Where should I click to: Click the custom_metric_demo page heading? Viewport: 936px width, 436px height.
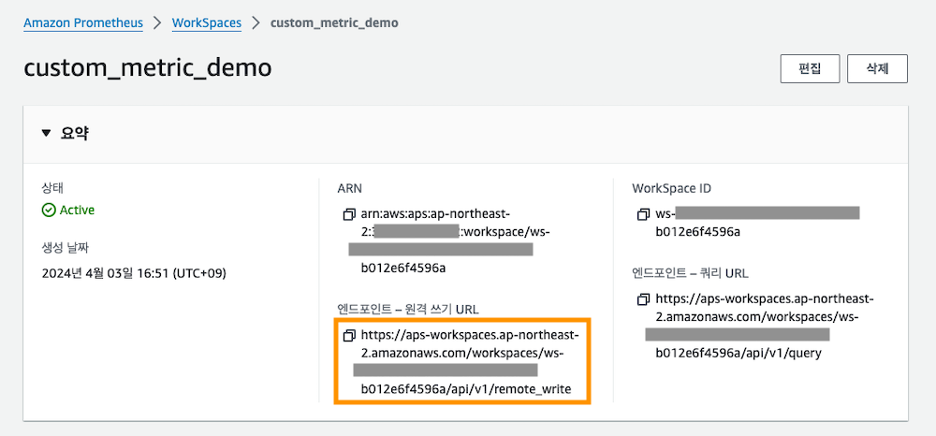point(147,69)
